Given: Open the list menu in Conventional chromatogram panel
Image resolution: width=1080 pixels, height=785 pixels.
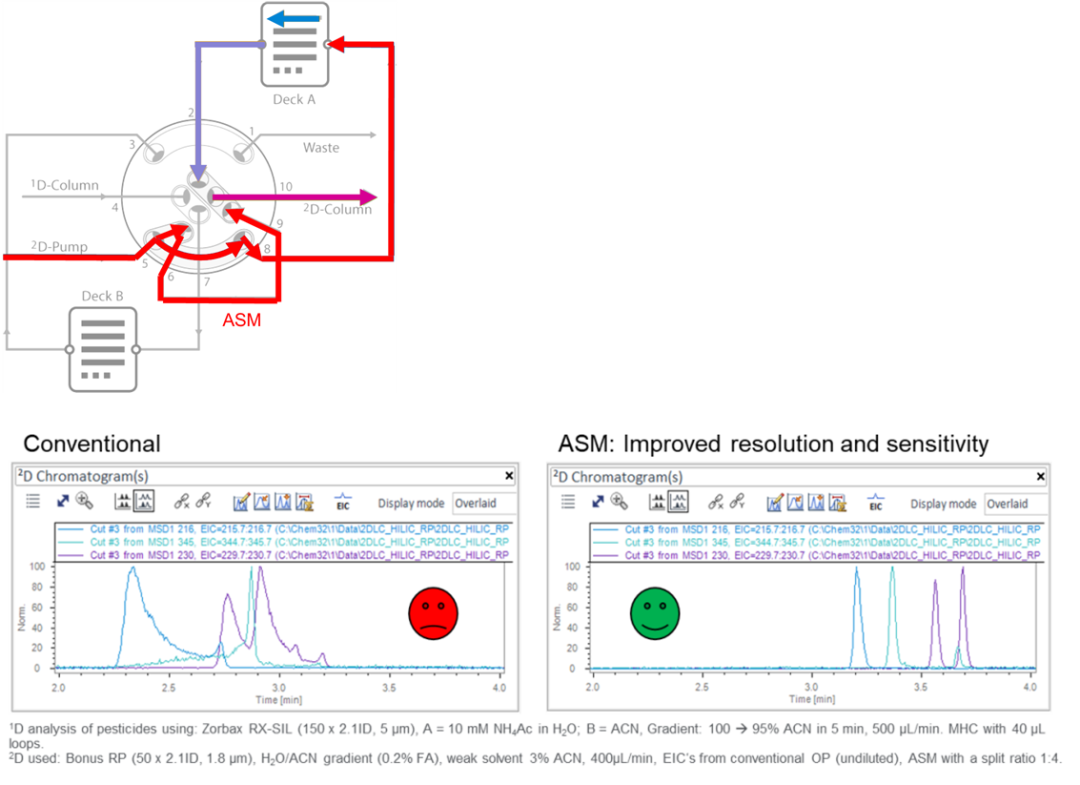Looking at the screenshot, I should [x=32, y=501].
